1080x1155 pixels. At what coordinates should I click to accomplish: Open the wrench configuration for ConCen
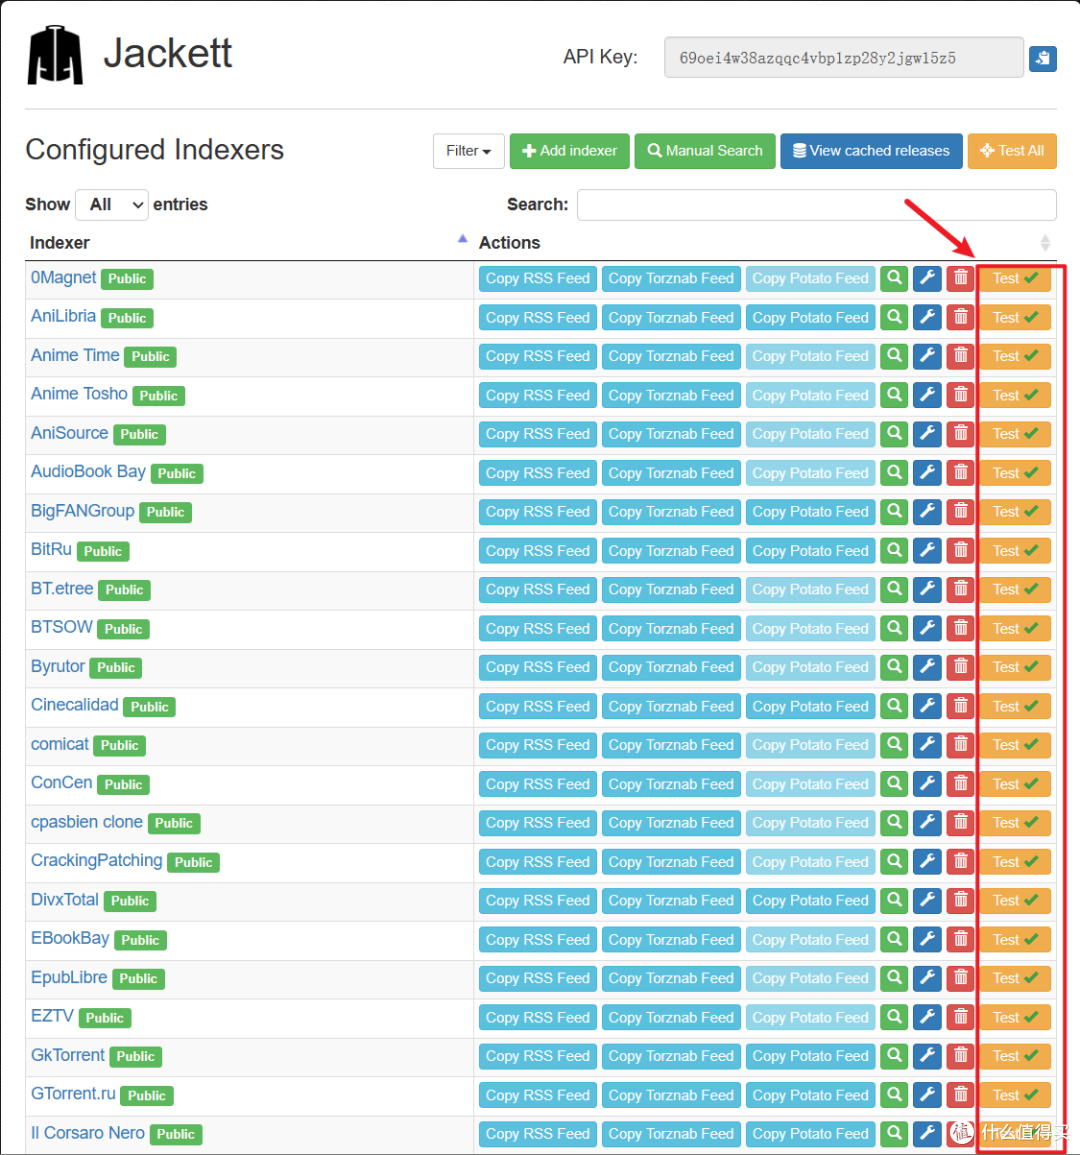point(928,784)
